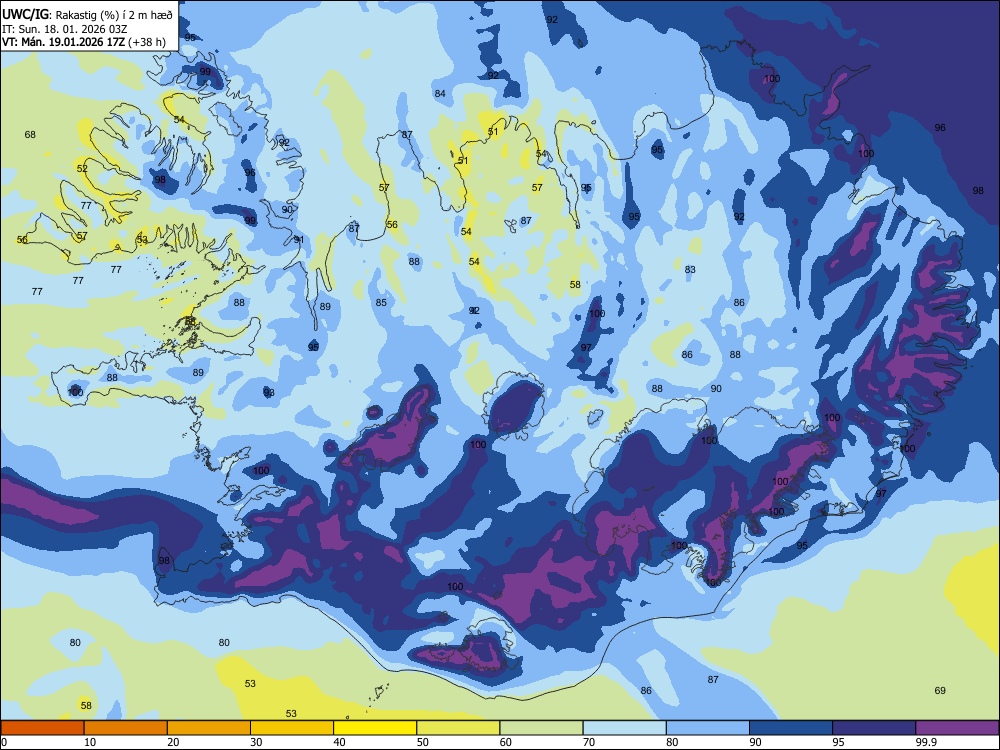
Task: Click the humidity value '69' on the map
Action: [x=940, y=691]
